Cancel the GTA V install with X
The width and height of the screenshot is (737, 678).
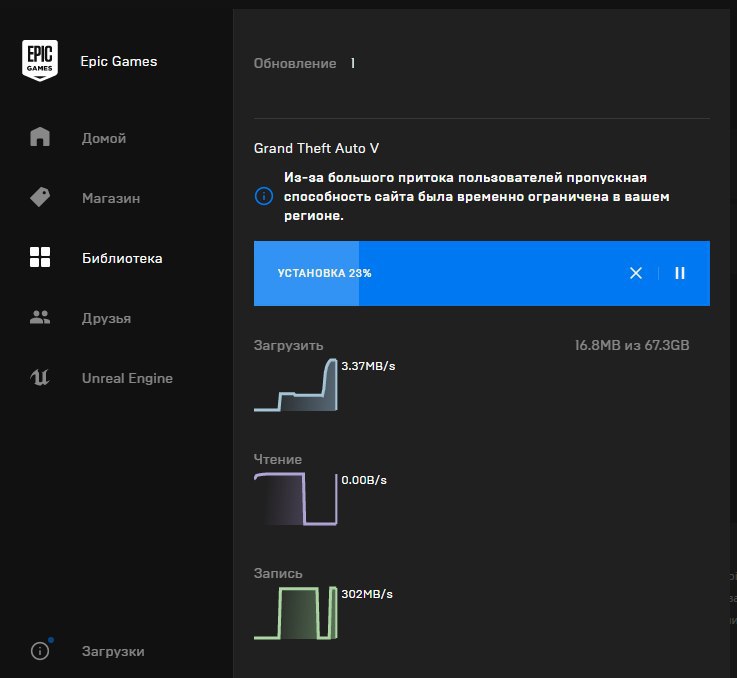coord(636,273)
